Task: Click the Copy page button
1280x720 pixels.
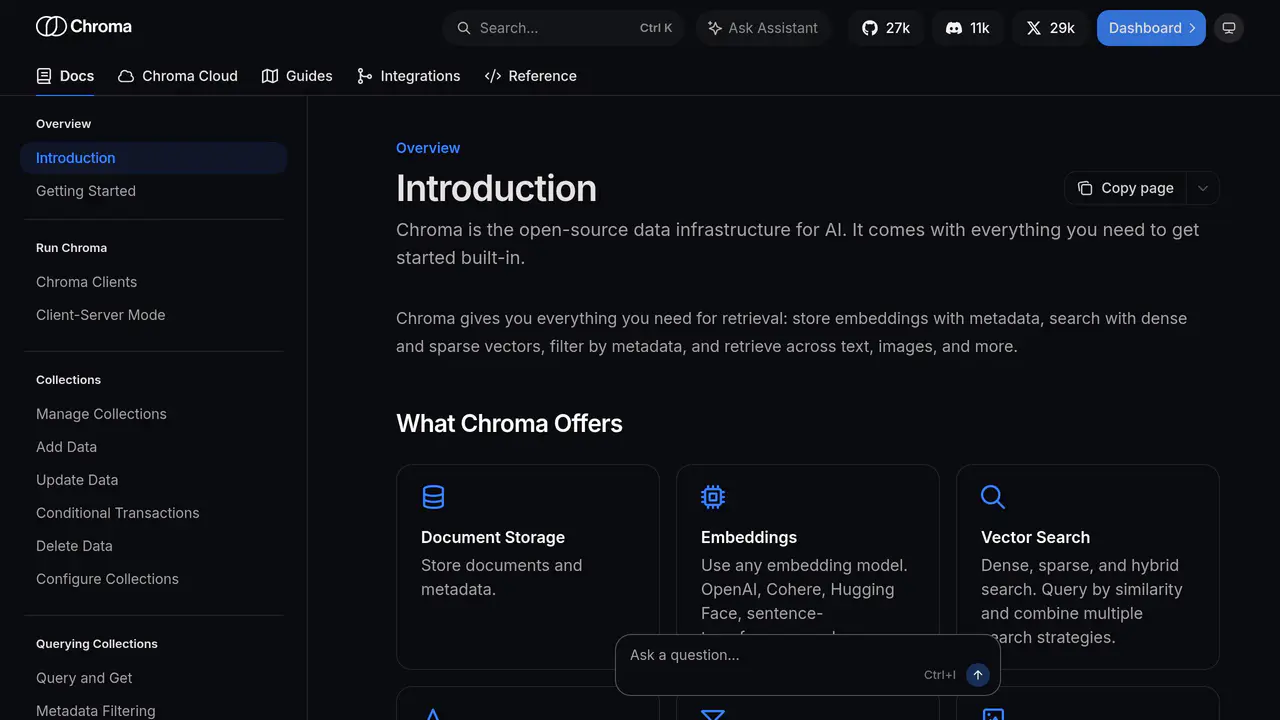Action: tap(1126, 188)
